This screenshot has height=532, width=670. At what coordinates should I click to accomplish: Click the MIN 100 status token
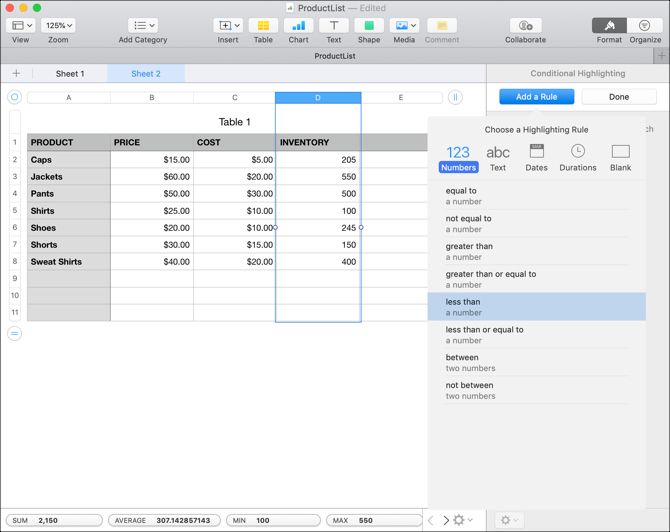(273, 520)
